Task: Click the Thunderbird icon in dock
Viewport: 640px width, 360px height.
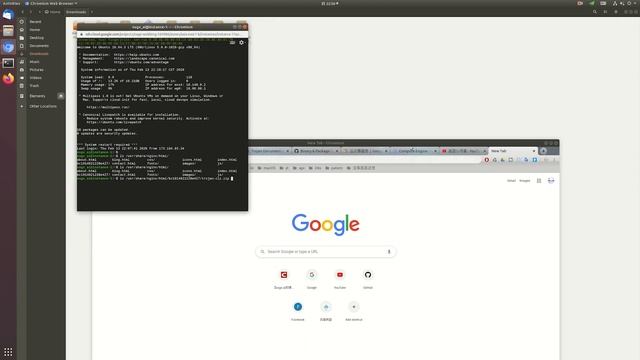Action: pyautogui.click(x=8, y=15)
